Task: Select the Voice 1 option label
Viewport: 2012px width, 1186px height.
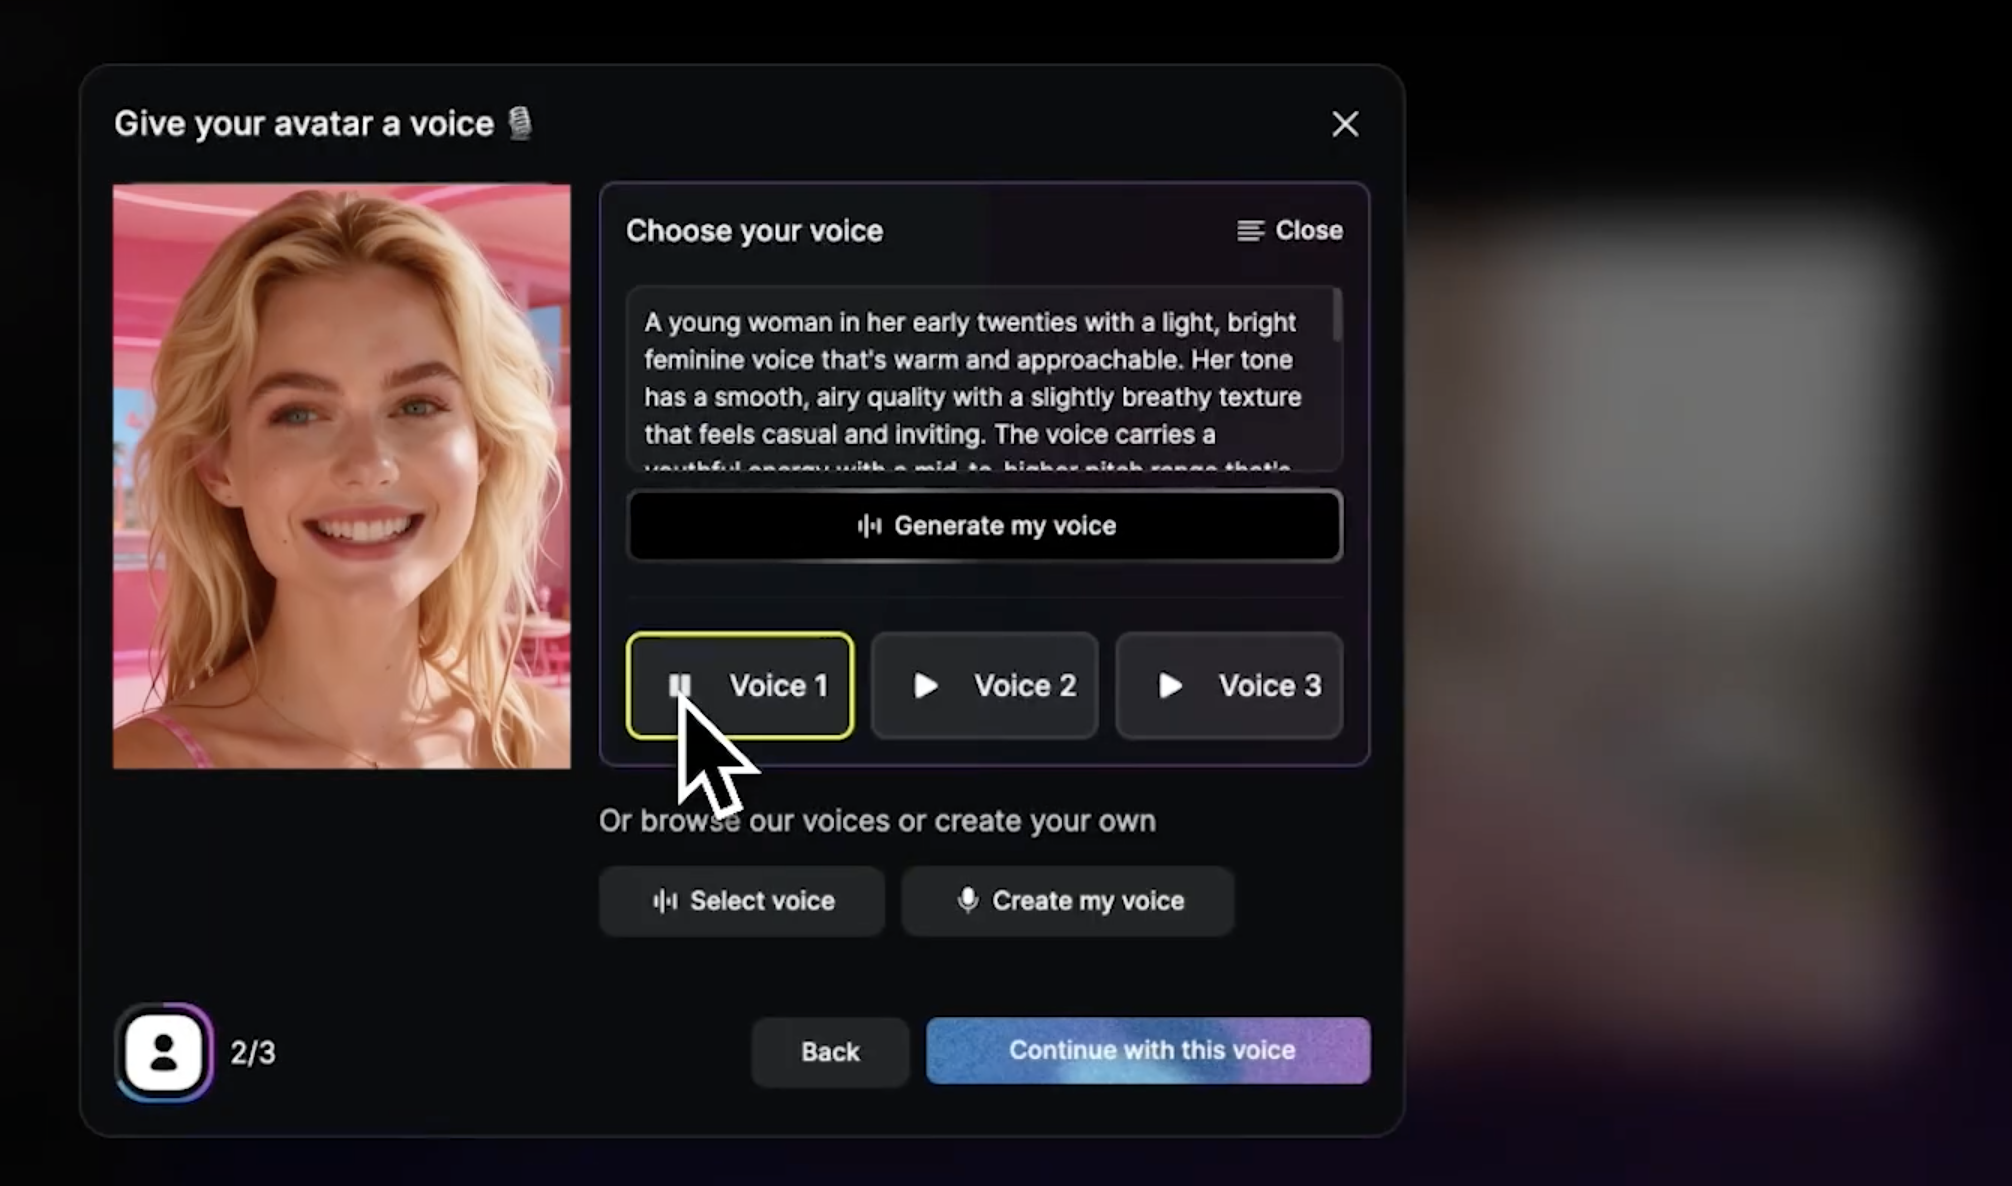Action: click(x=778, y=685)
